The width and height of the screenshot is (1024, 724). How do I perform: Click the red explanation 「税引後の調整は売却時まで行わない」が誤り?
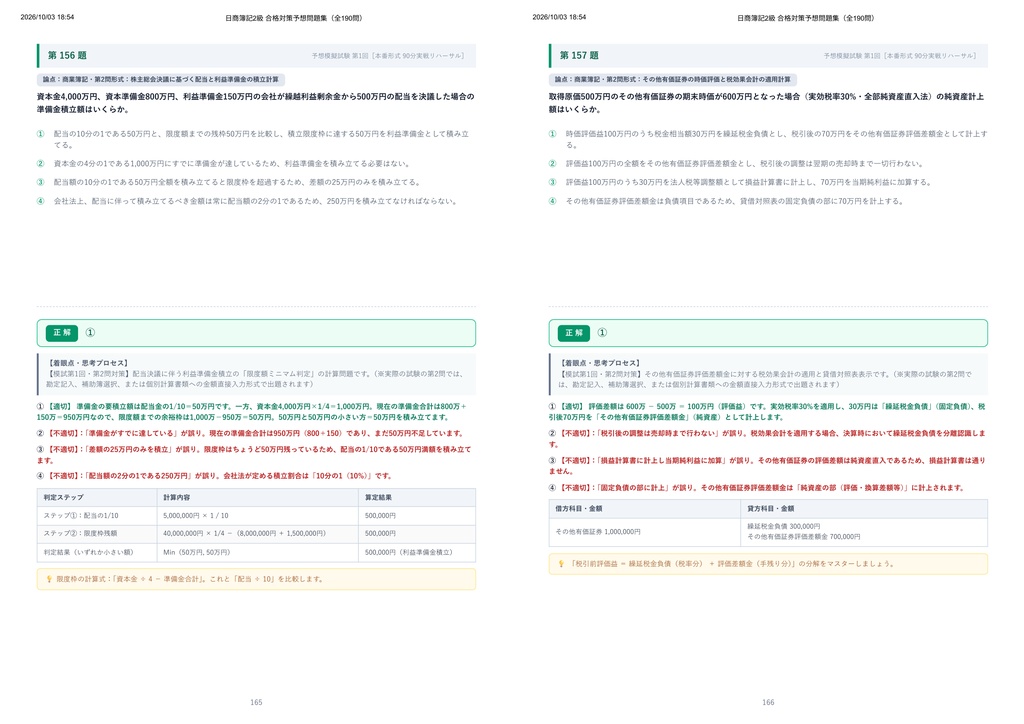pos(767,439)
